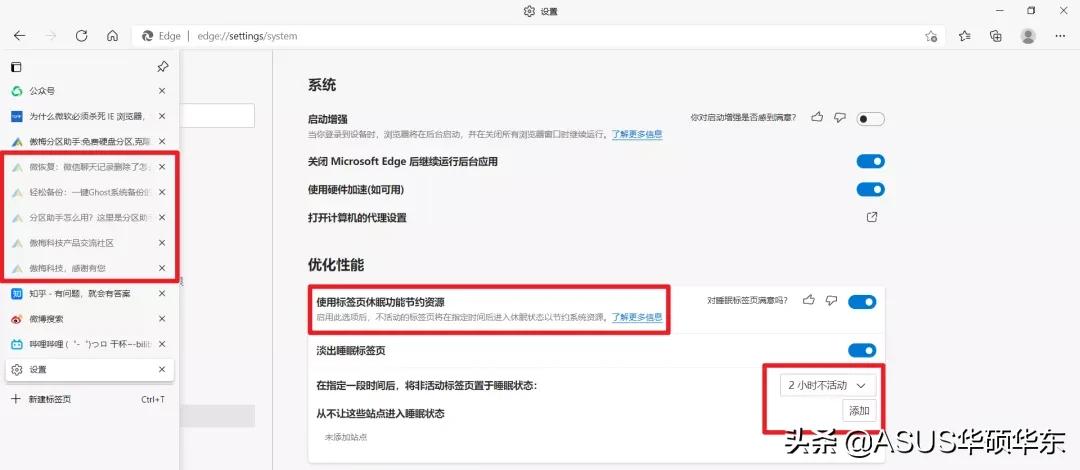Add this page to favorites star icon

[931, 36]
